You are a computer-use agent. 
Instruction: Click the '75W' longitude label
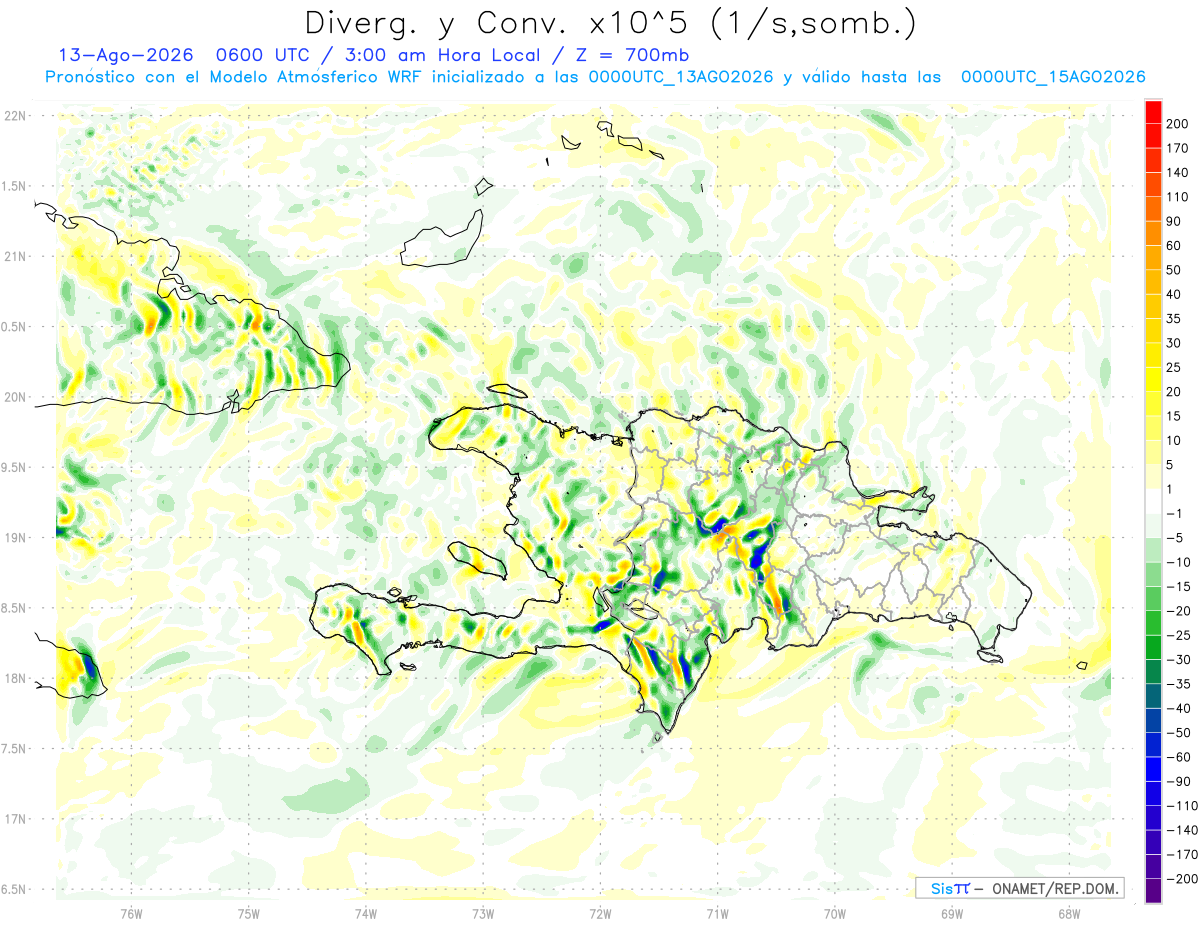pos(249,914)
